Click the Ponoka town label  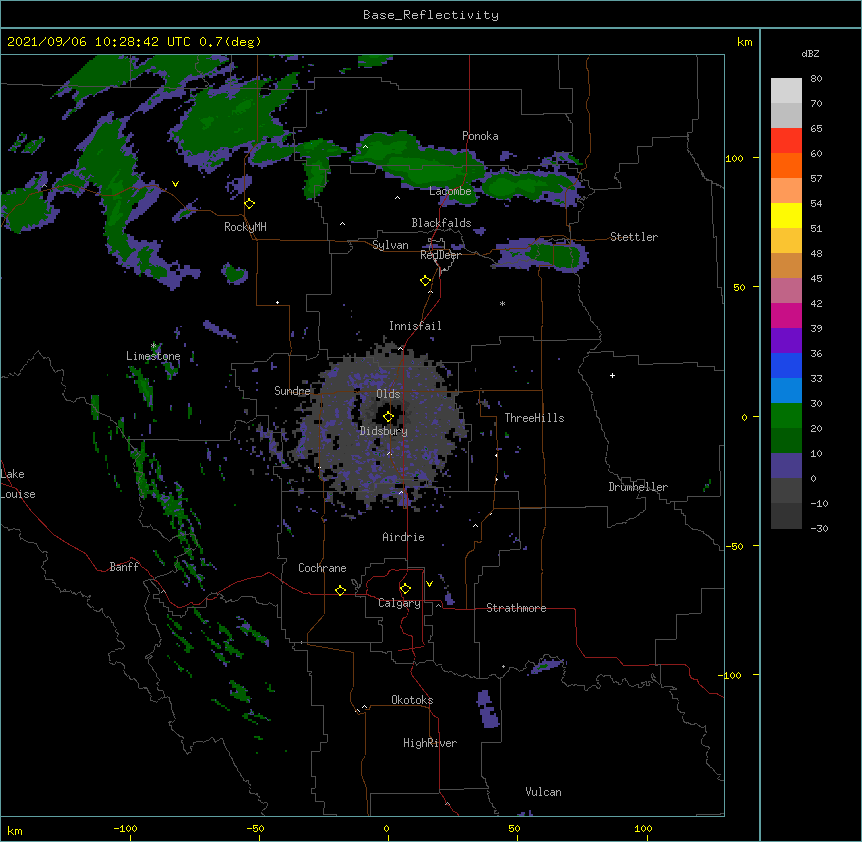pos(480,136)
